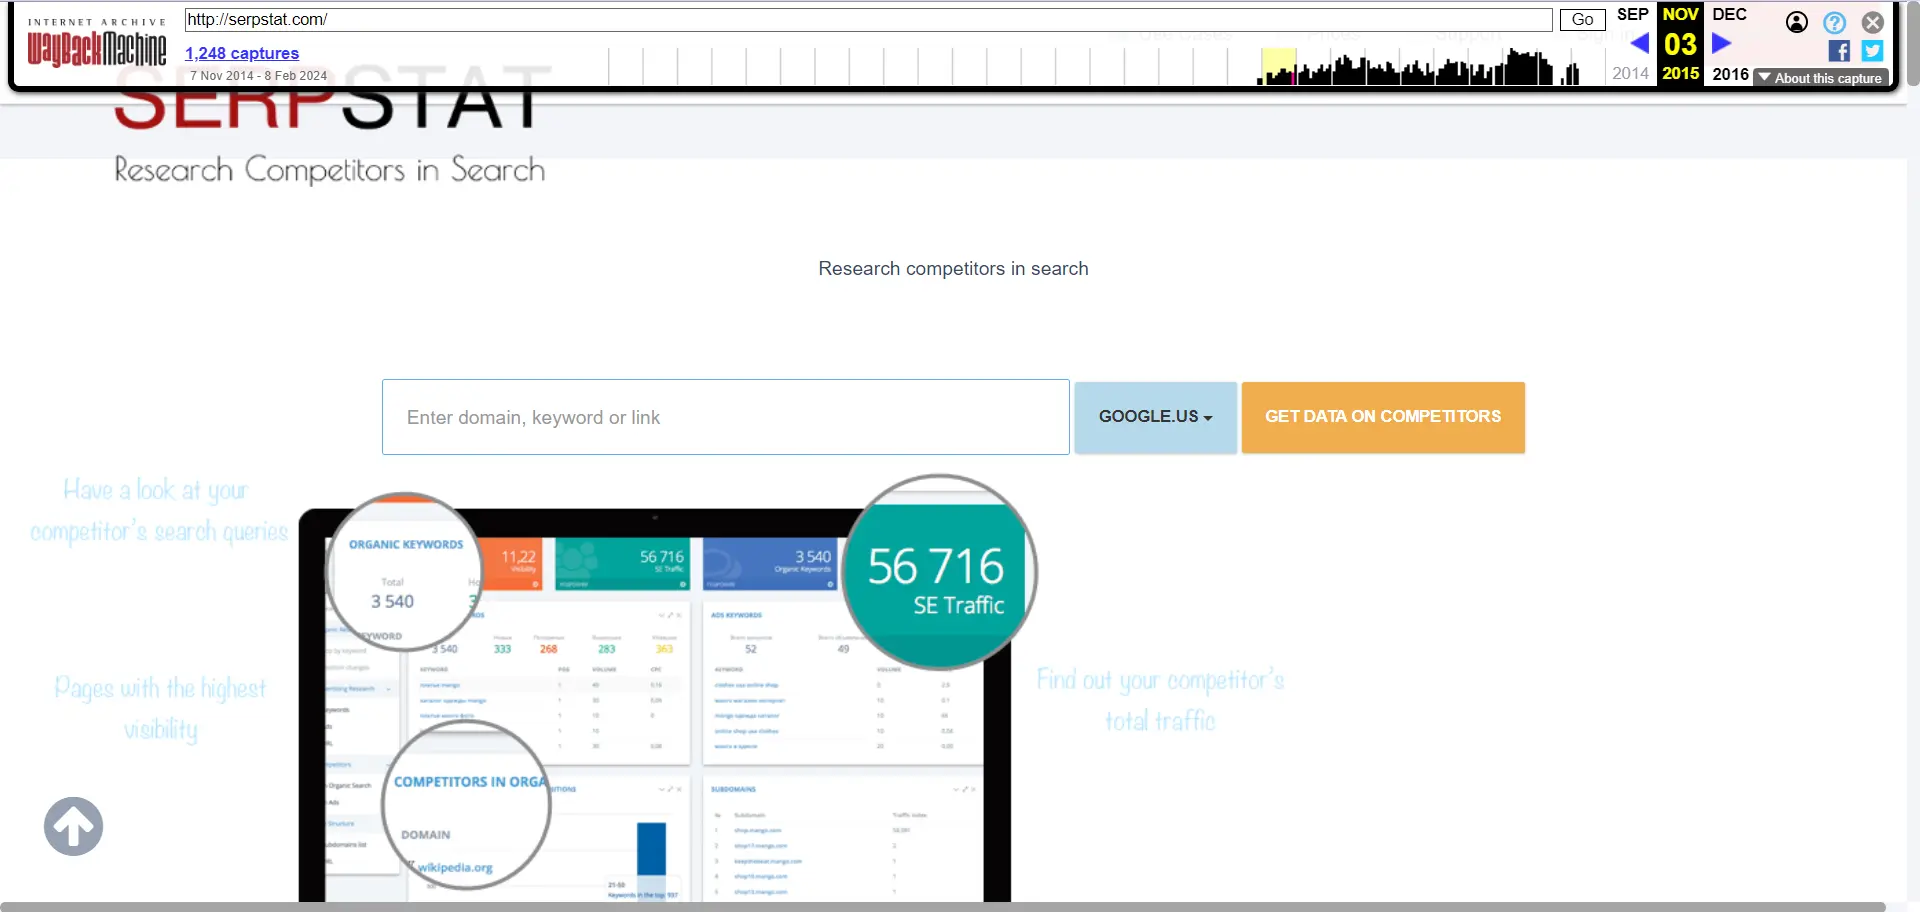The height and width of the screenshot is (912, 1920).
Task: Jump to year 2016 captures
Action: click(1730, 74)
